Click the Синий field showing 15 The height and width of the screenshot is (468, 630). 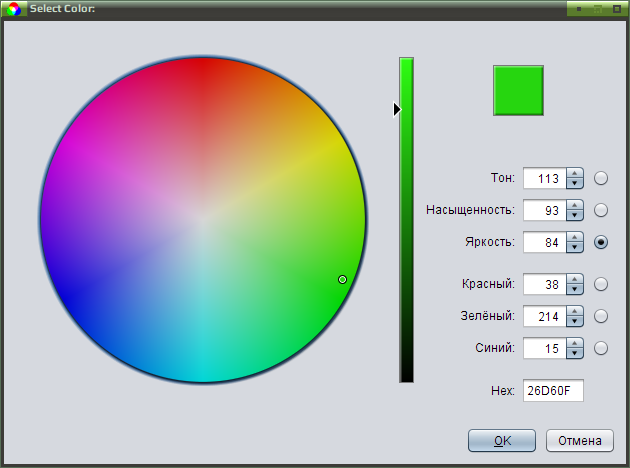pyautogui.click(x=545, y=348)
